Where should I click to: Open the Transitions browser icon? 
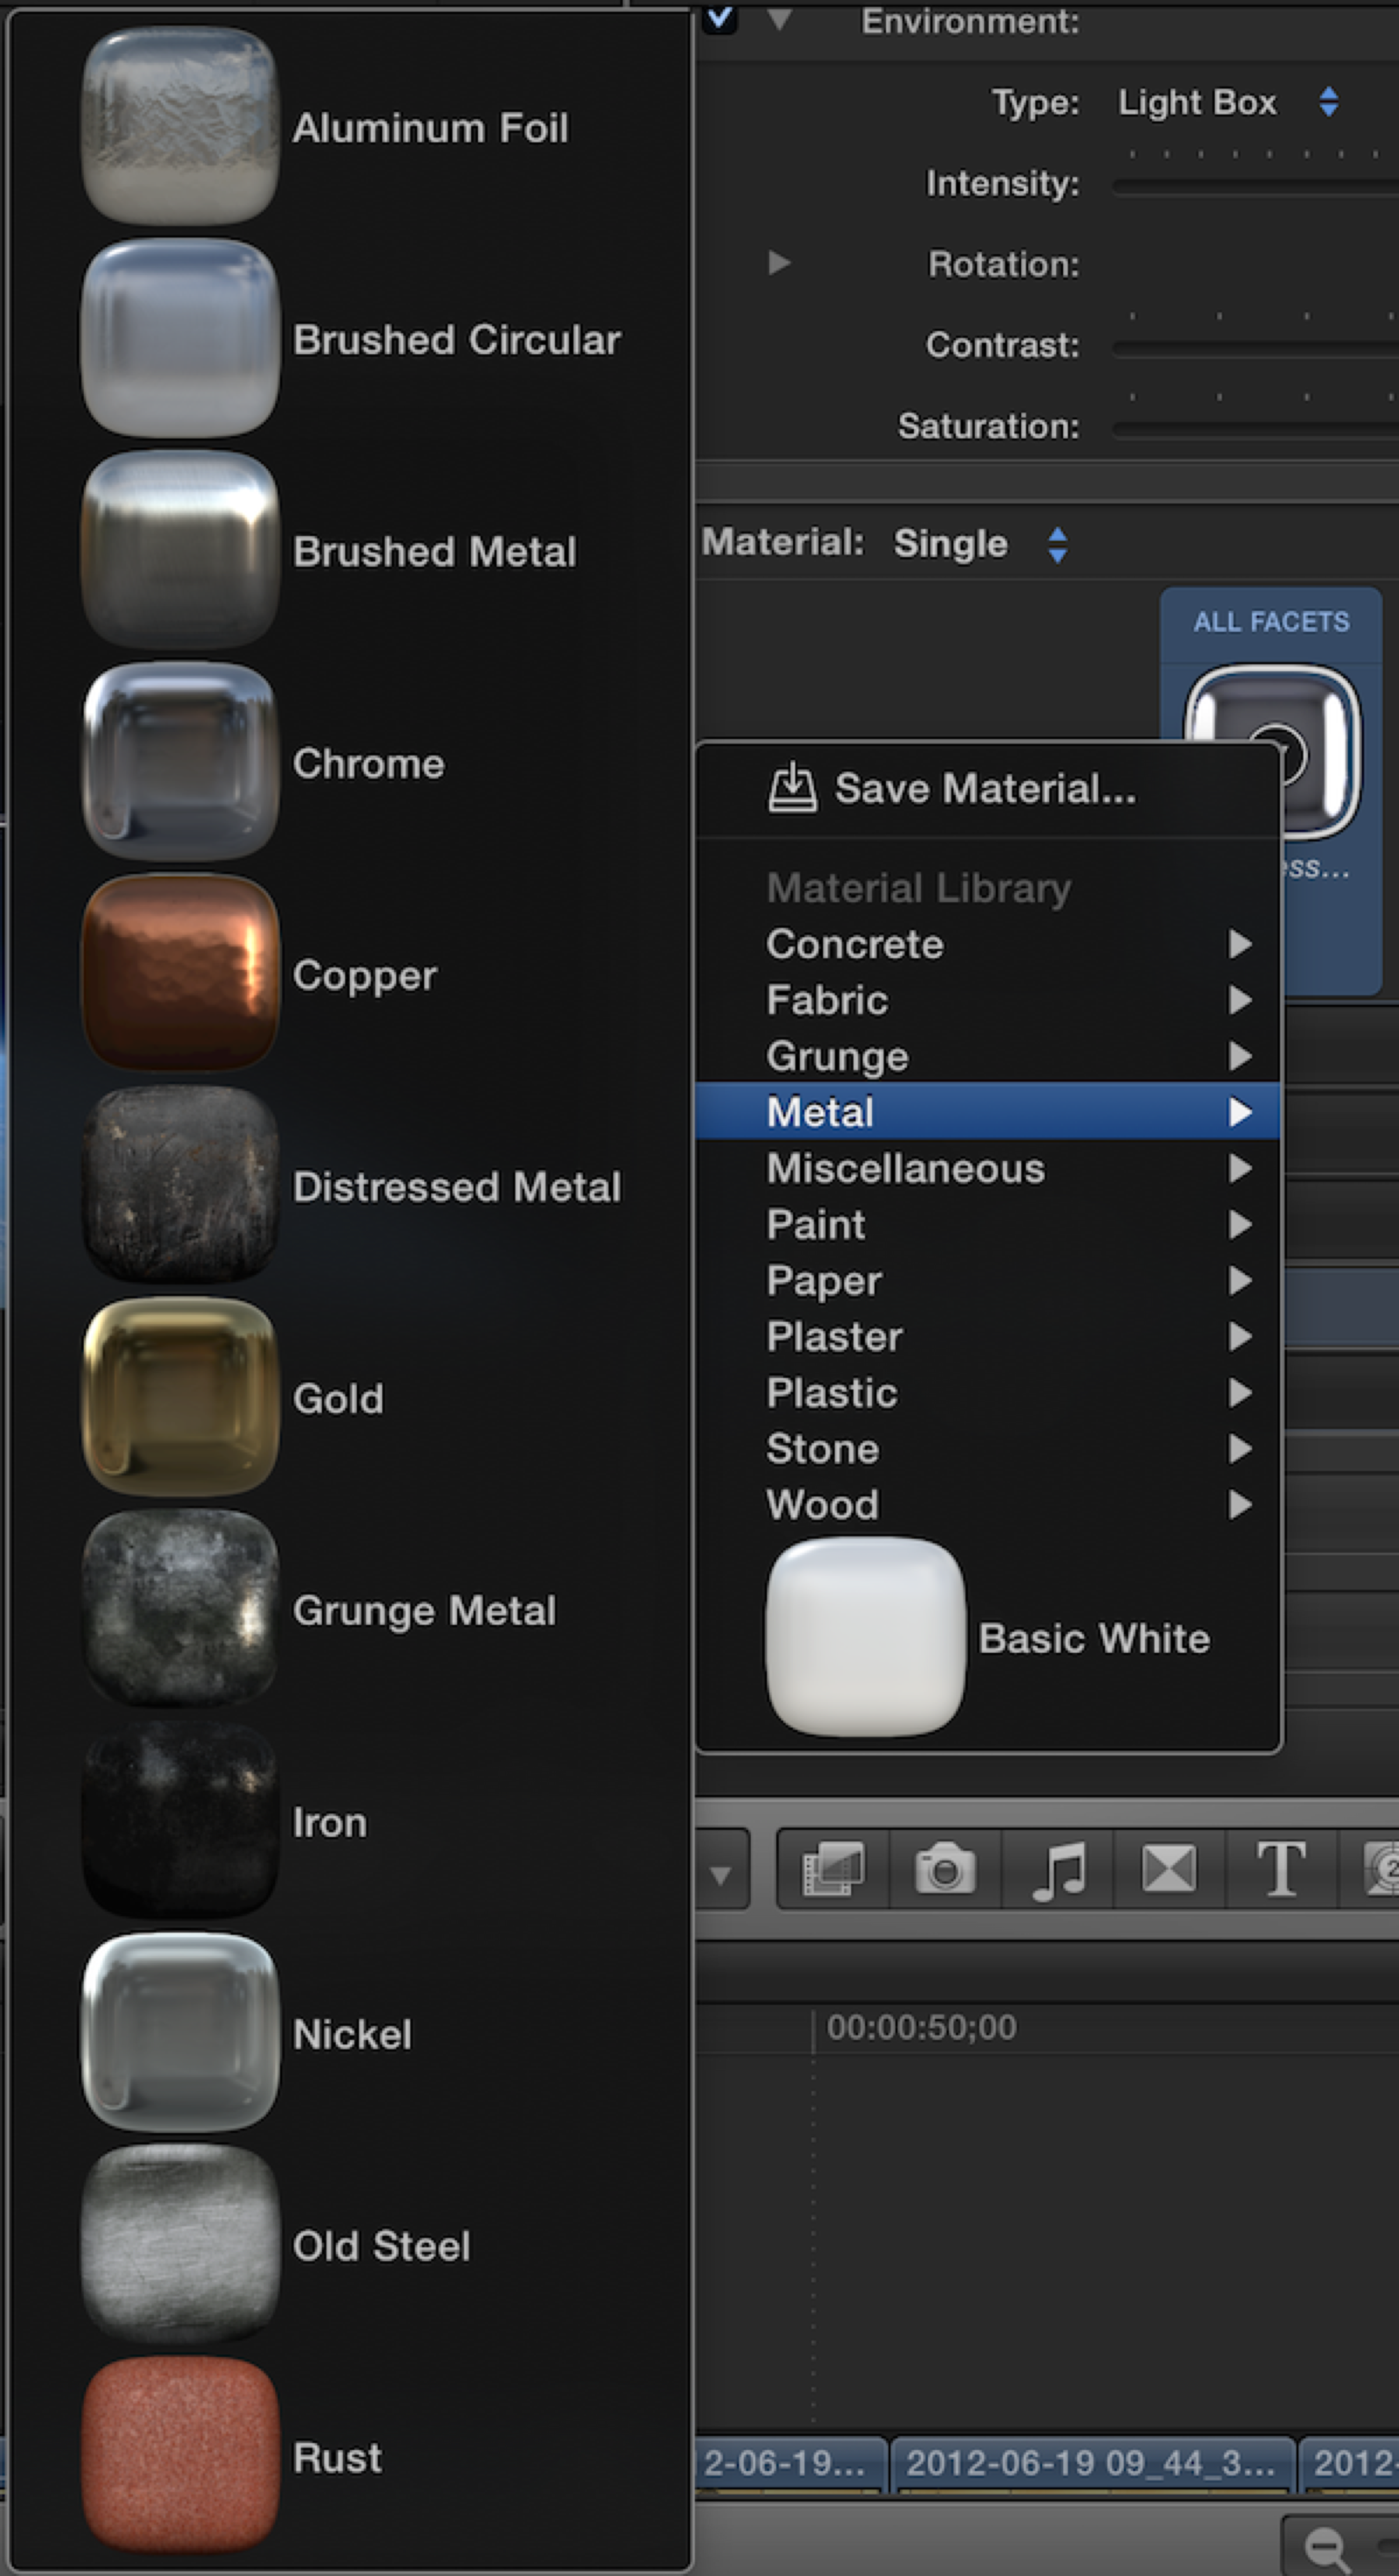(x=1168, y=1869)
